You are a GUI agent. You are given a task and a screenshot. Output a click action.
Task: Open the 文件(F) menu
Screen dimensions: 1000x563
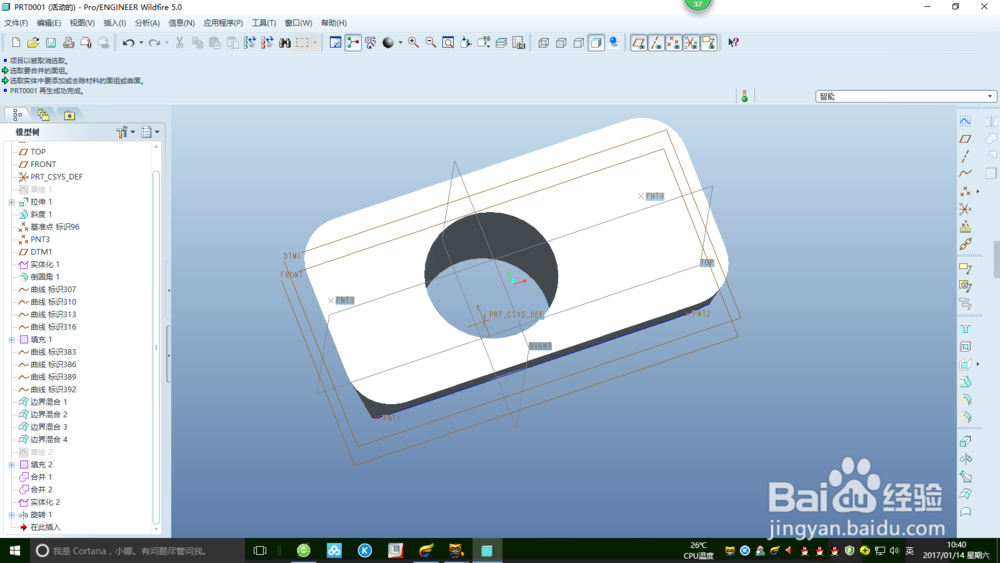[x=16, y=23]
